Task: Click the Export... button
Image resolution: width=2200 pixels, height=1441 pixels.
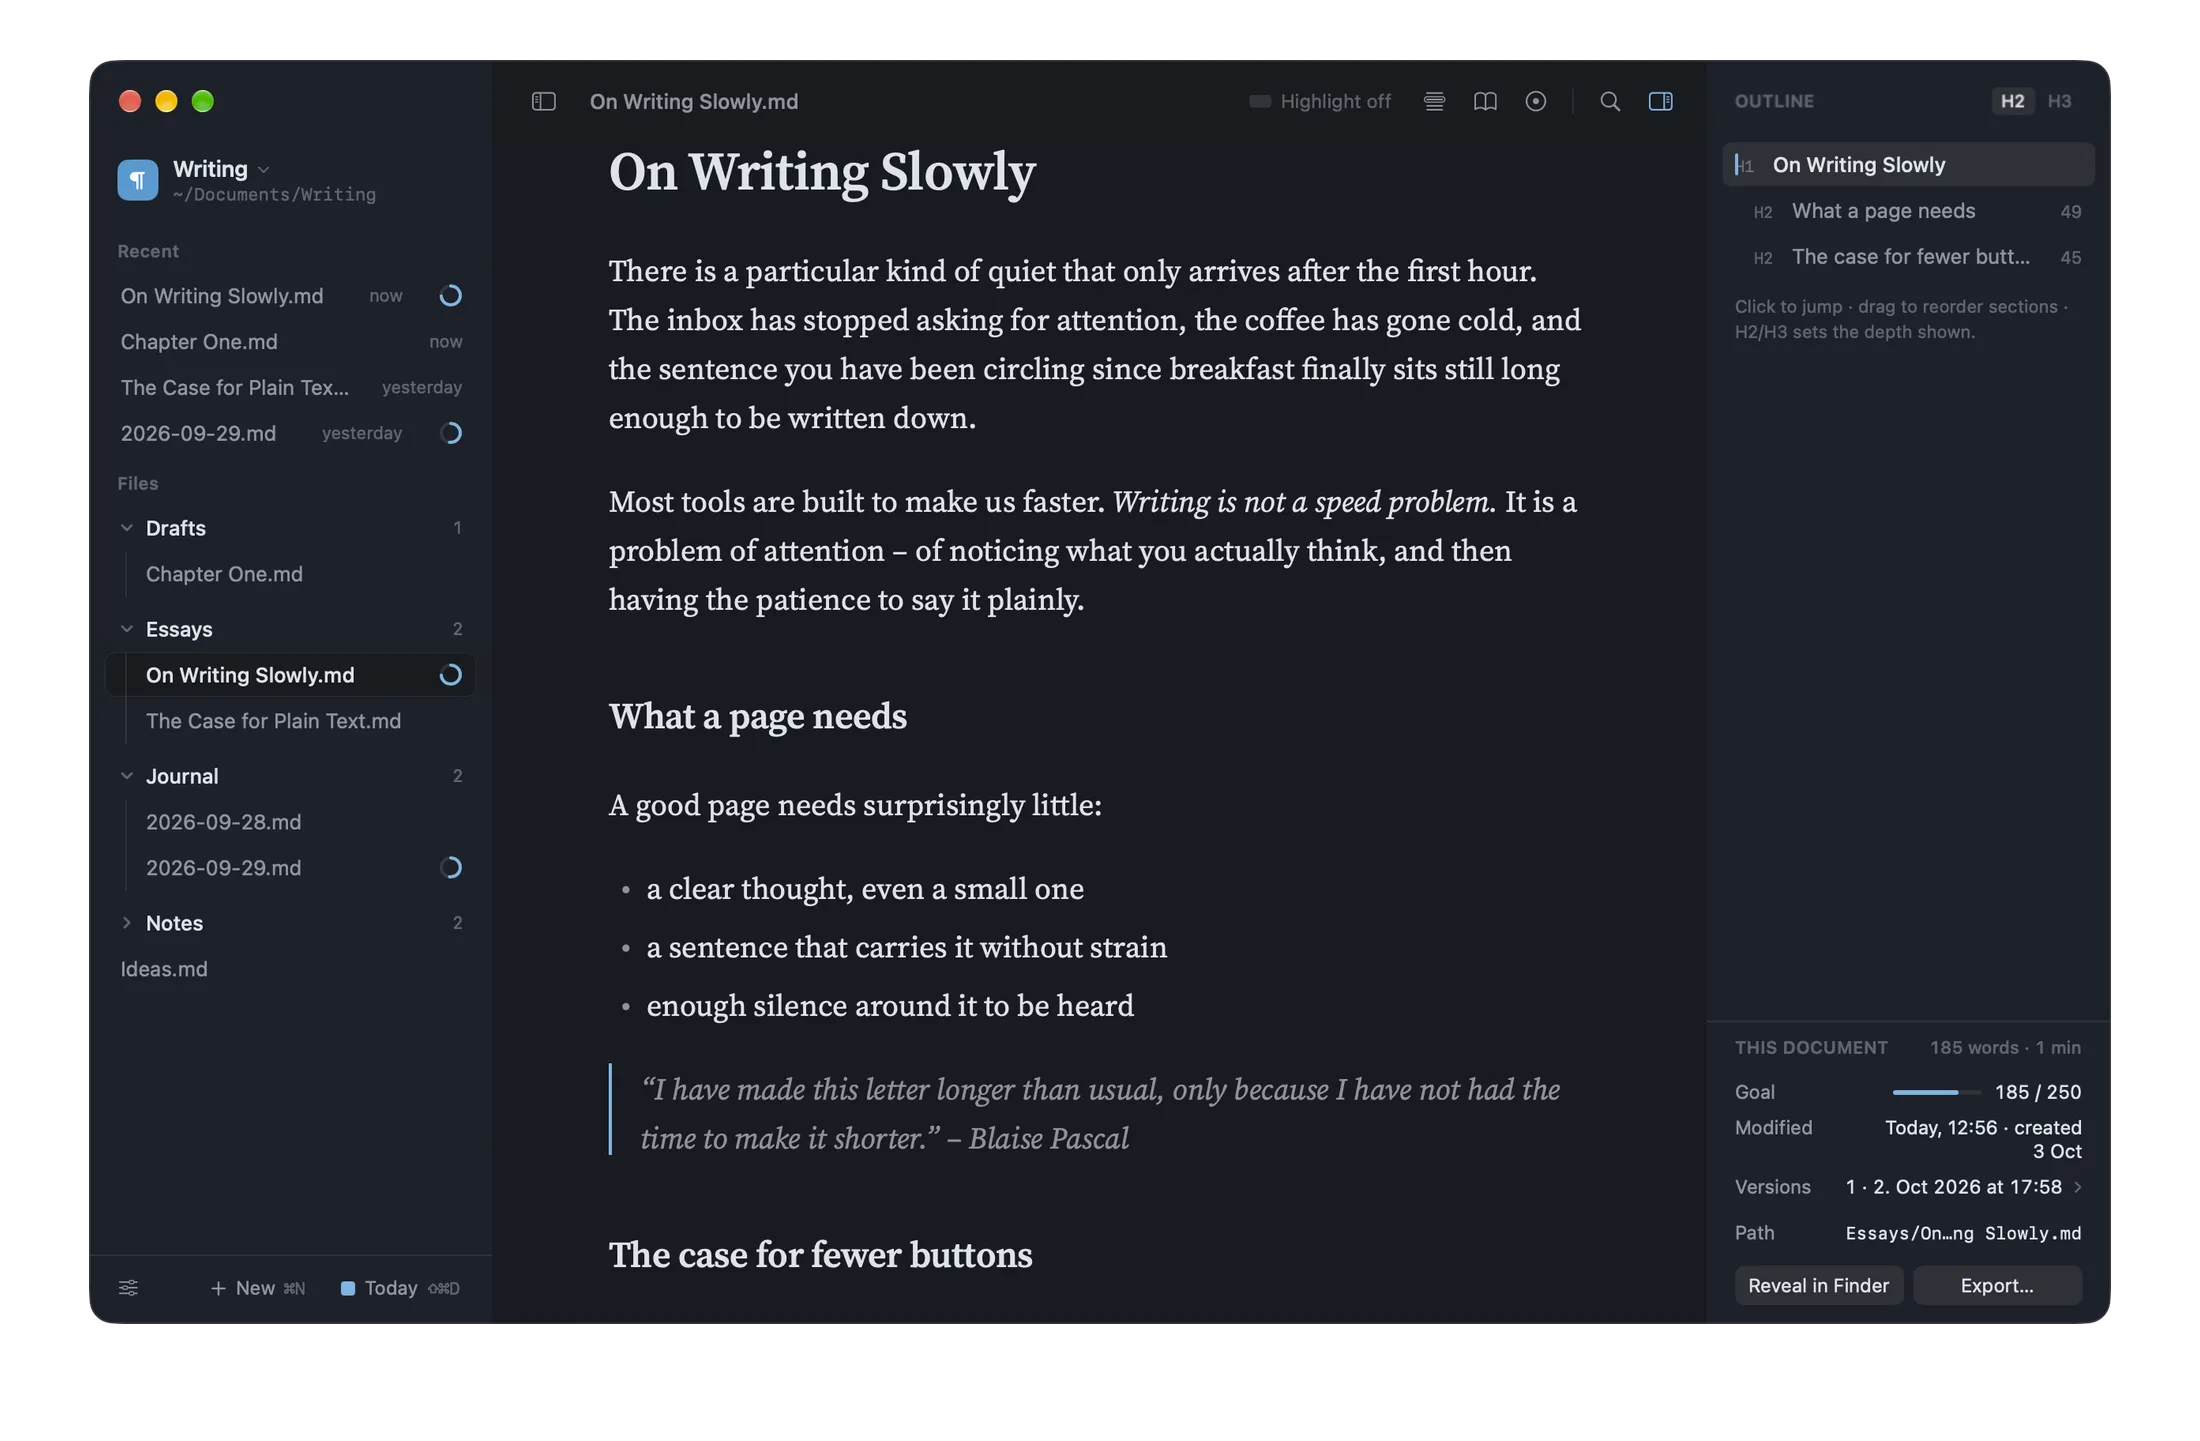Action: click(x=1997, y=1285)
